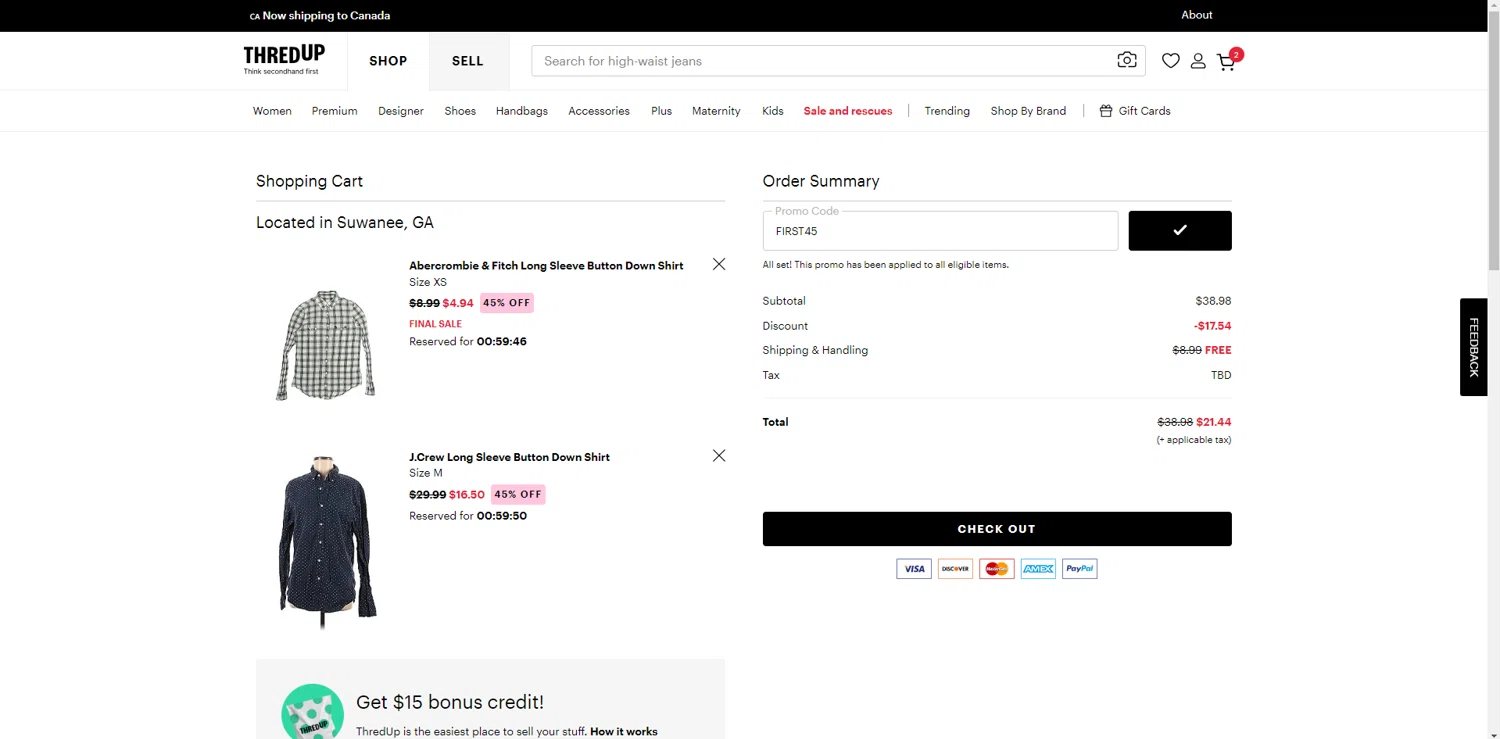Click the Mastercard payment icon
Viewport: 1500px width, 739px height.
click(x=996, y=568)
